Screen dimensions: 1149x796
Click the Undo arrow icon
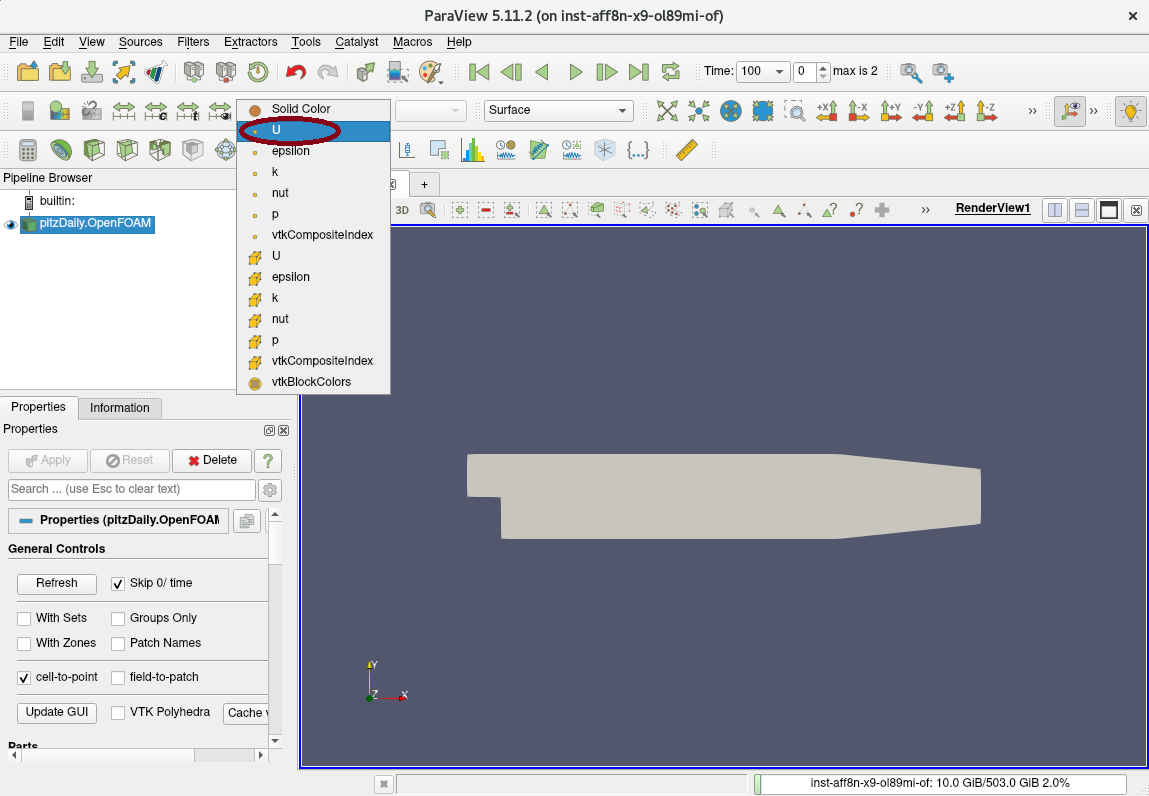click(x=295, y=72)
